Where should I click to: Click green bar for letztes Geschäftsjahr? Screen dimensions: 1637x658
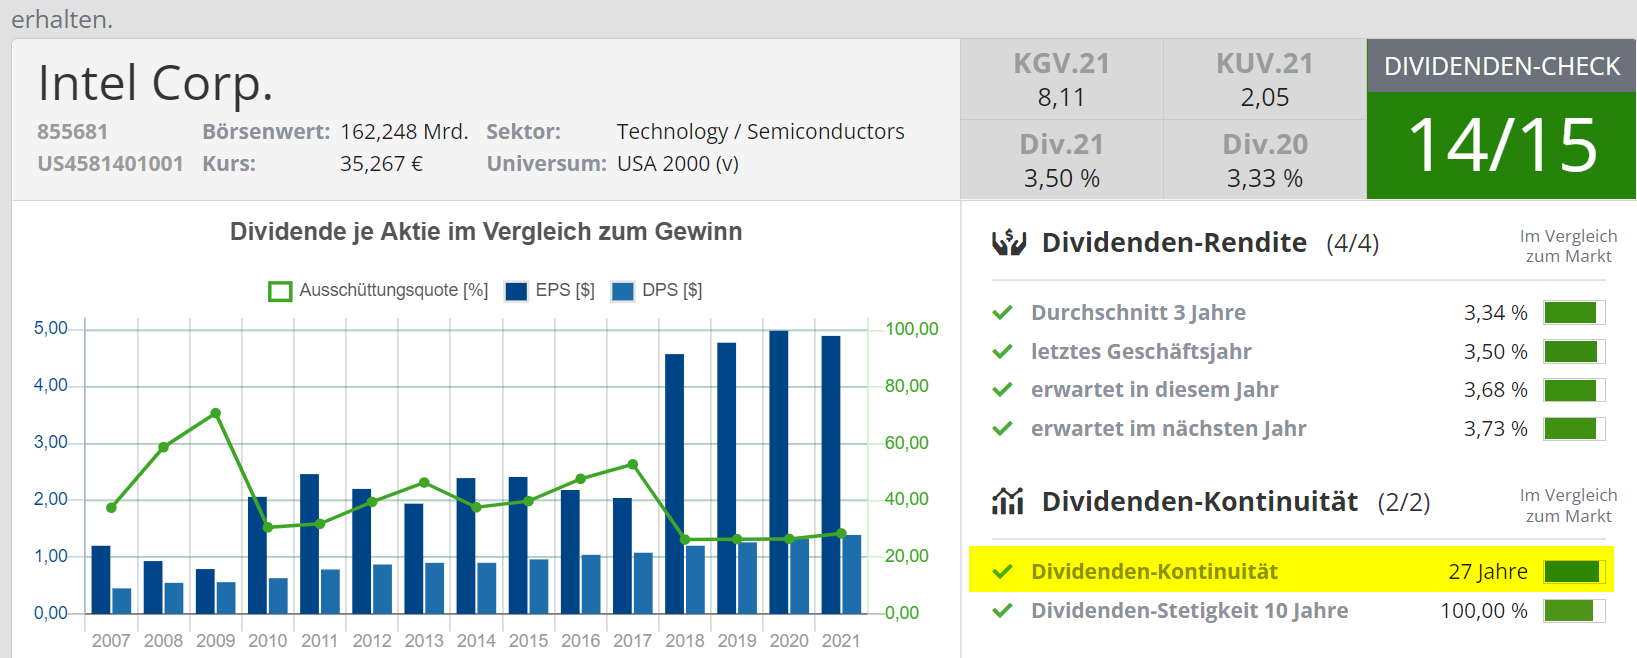click(1574, 352)
